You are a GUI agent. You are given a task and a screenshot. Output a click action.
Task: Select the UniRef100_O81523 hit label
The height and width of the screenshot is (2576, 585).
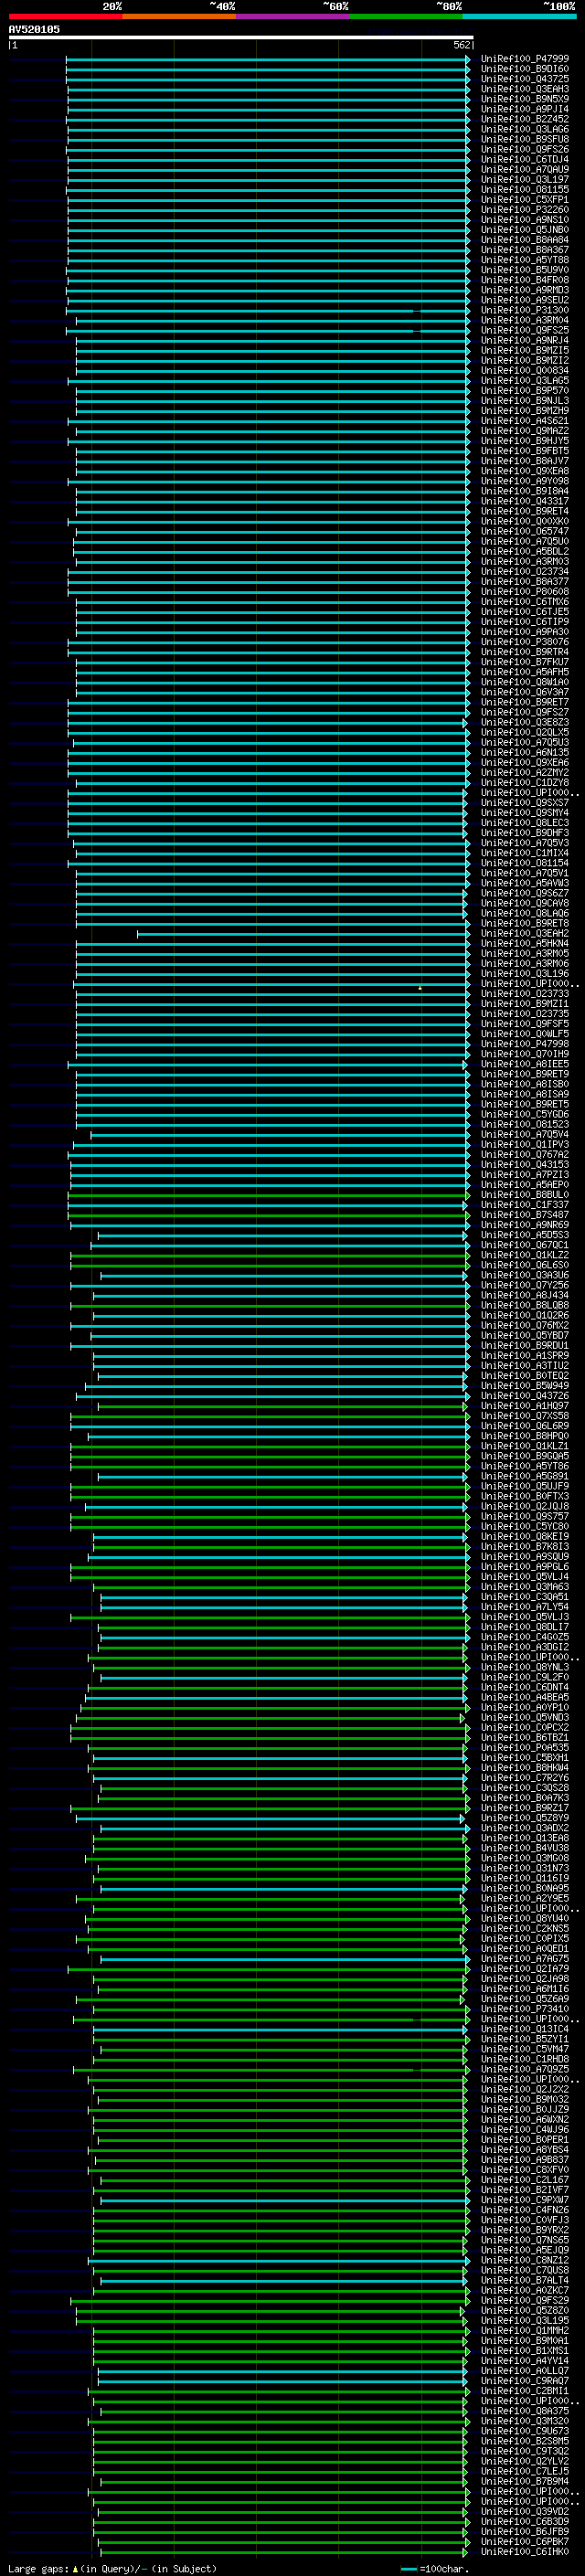pyautogui.click(x=525, y=1124)
